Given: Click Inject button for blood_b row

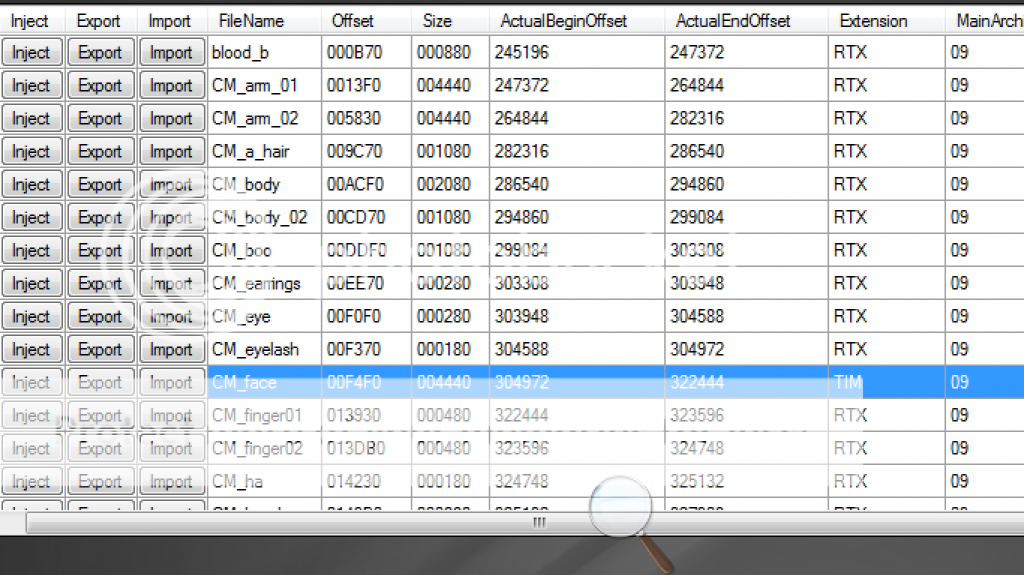Looking at the screenshot, I should point(31,52).
